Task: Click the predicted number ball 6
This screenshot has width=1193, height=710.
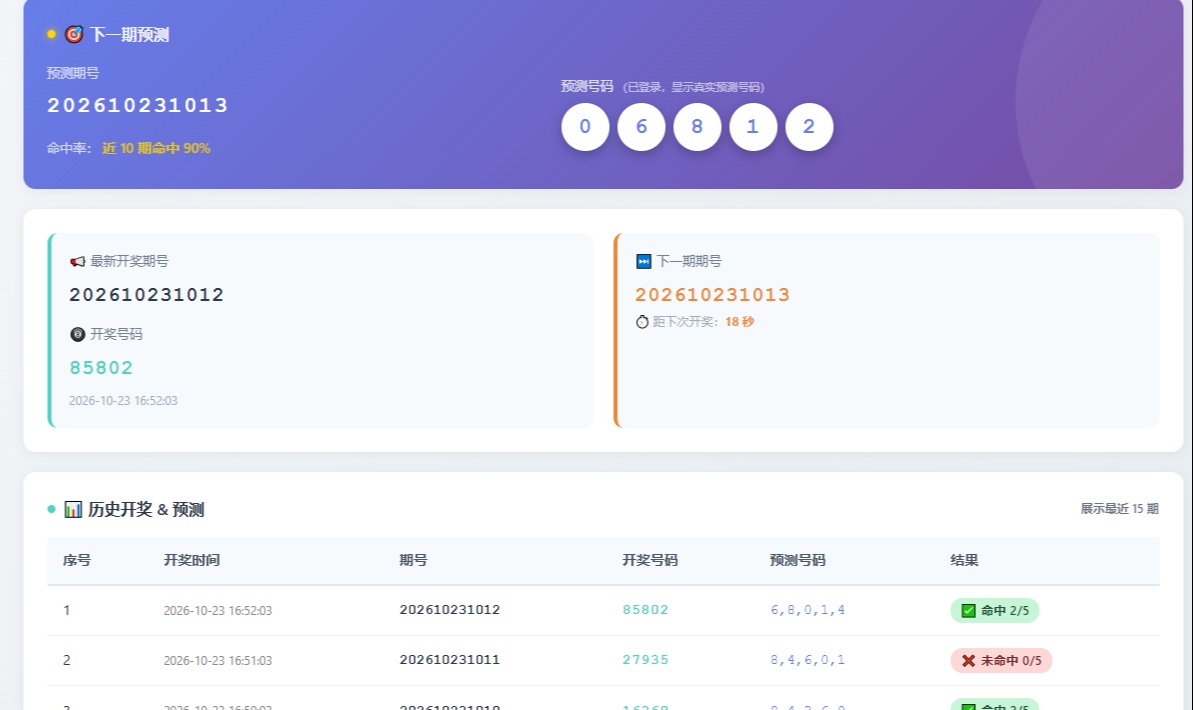Action: pos(641,126)
